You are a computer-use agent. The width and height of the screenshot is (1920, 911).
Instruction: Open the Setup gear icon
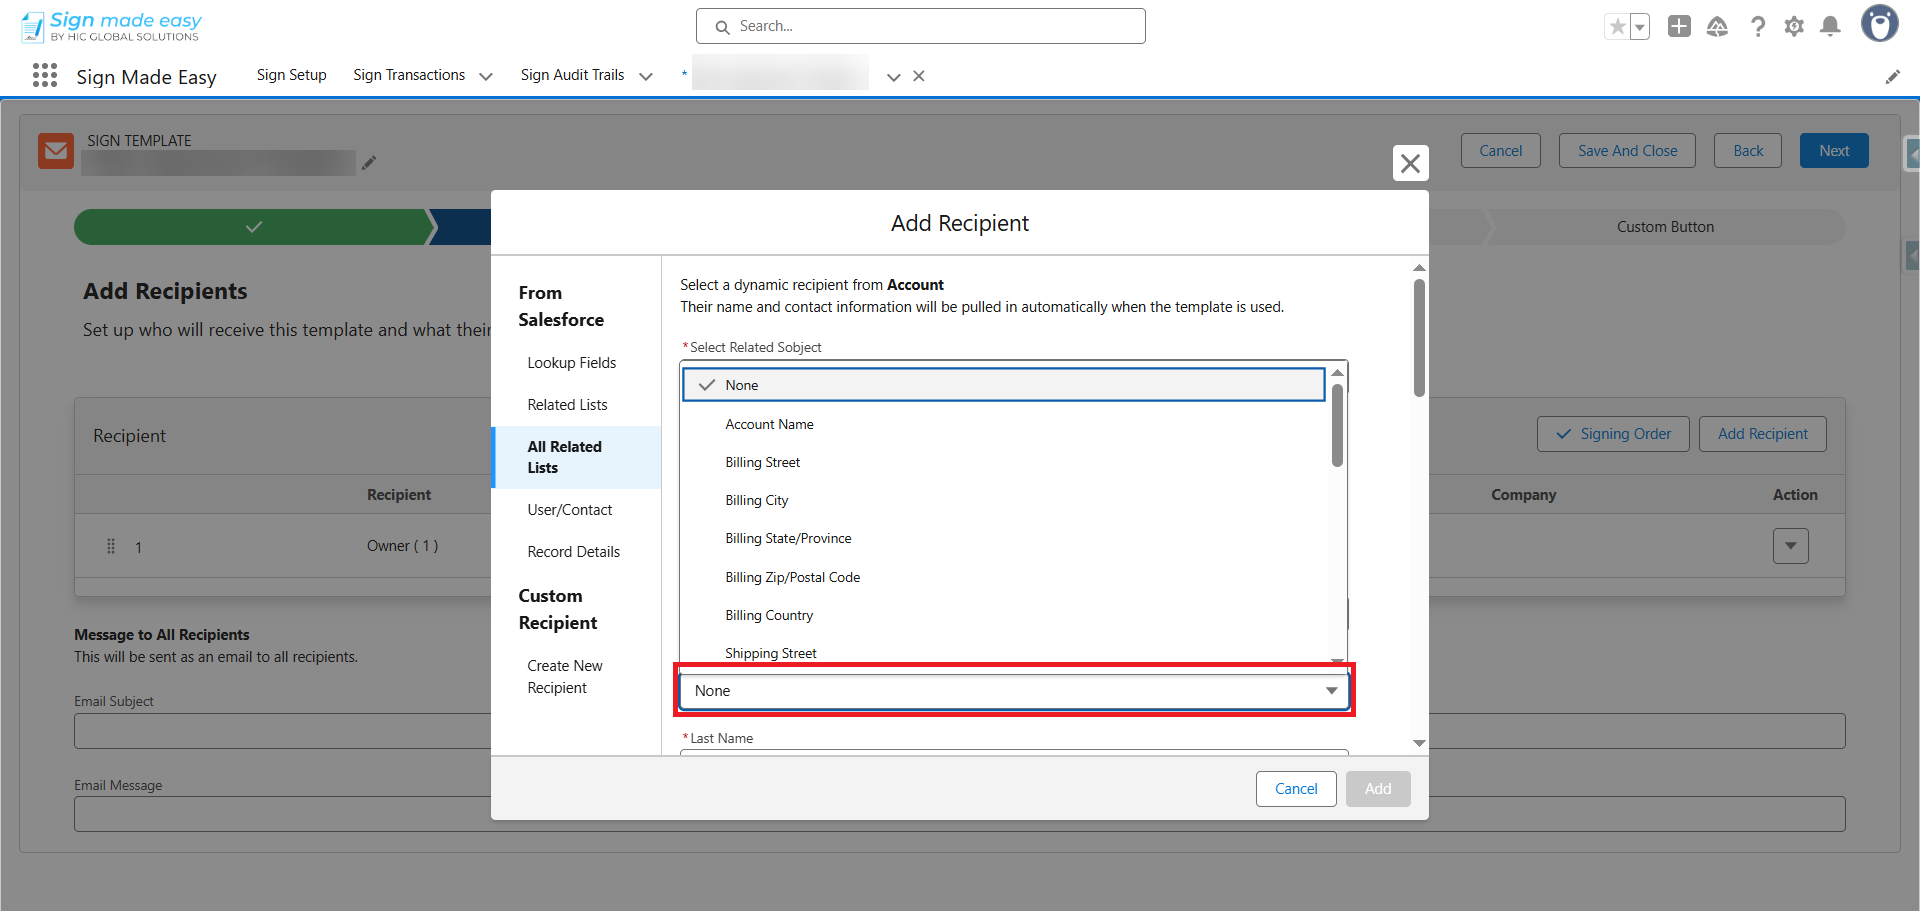coord(1794,27)
